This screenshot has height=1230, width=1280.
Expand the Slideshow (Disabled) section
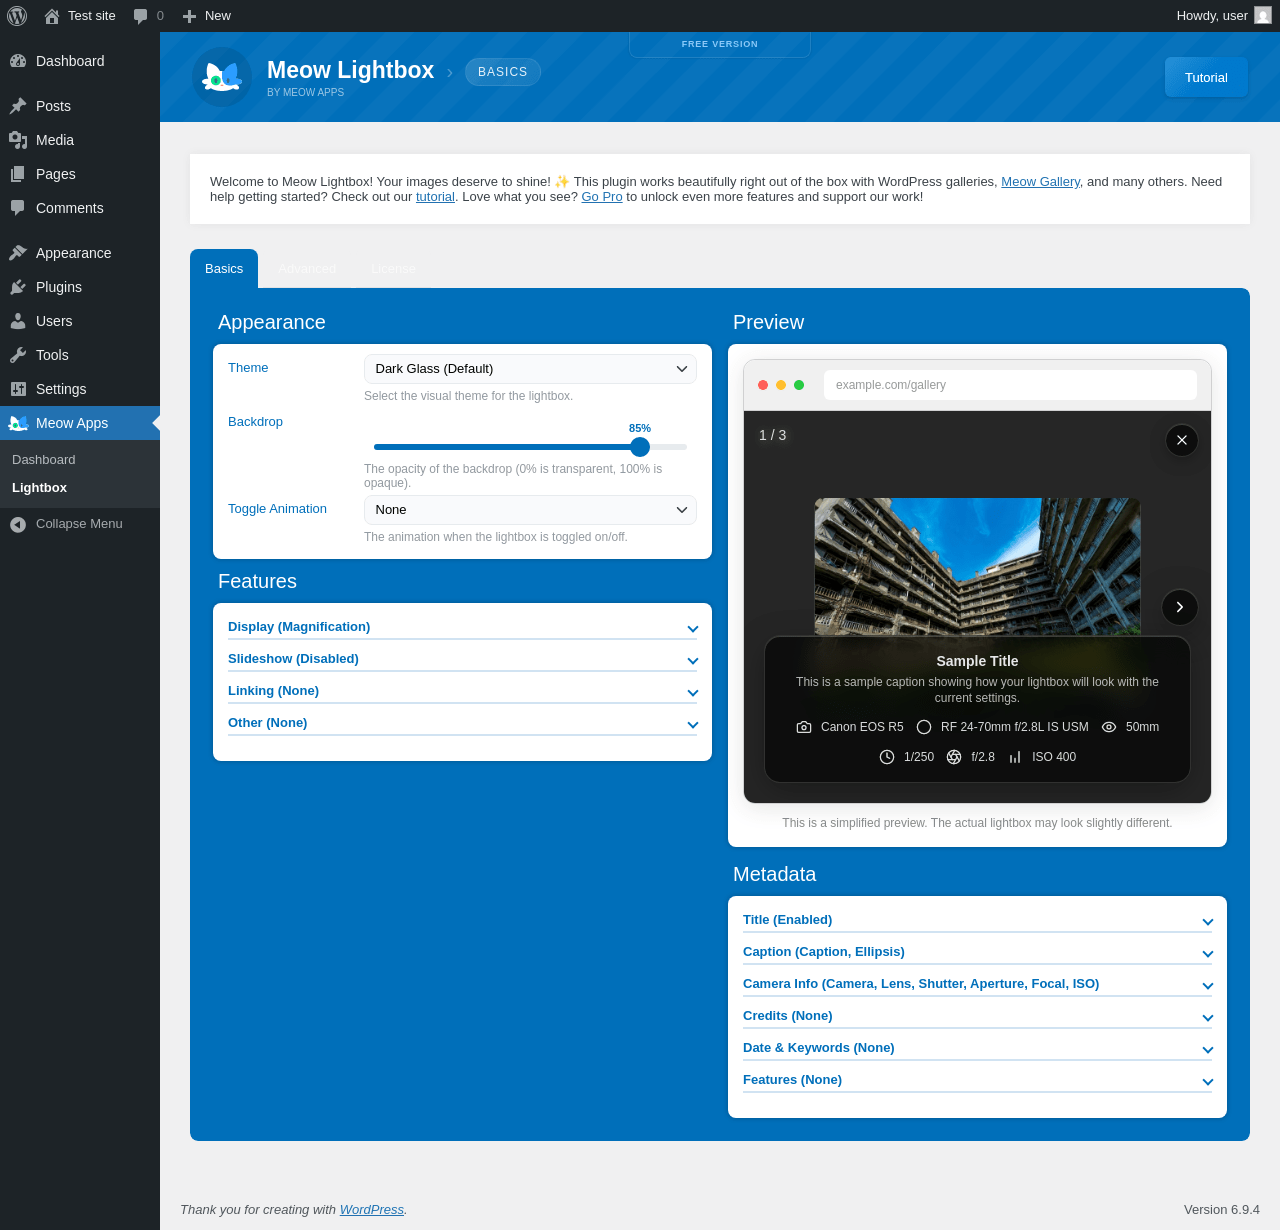coord(462,659)
